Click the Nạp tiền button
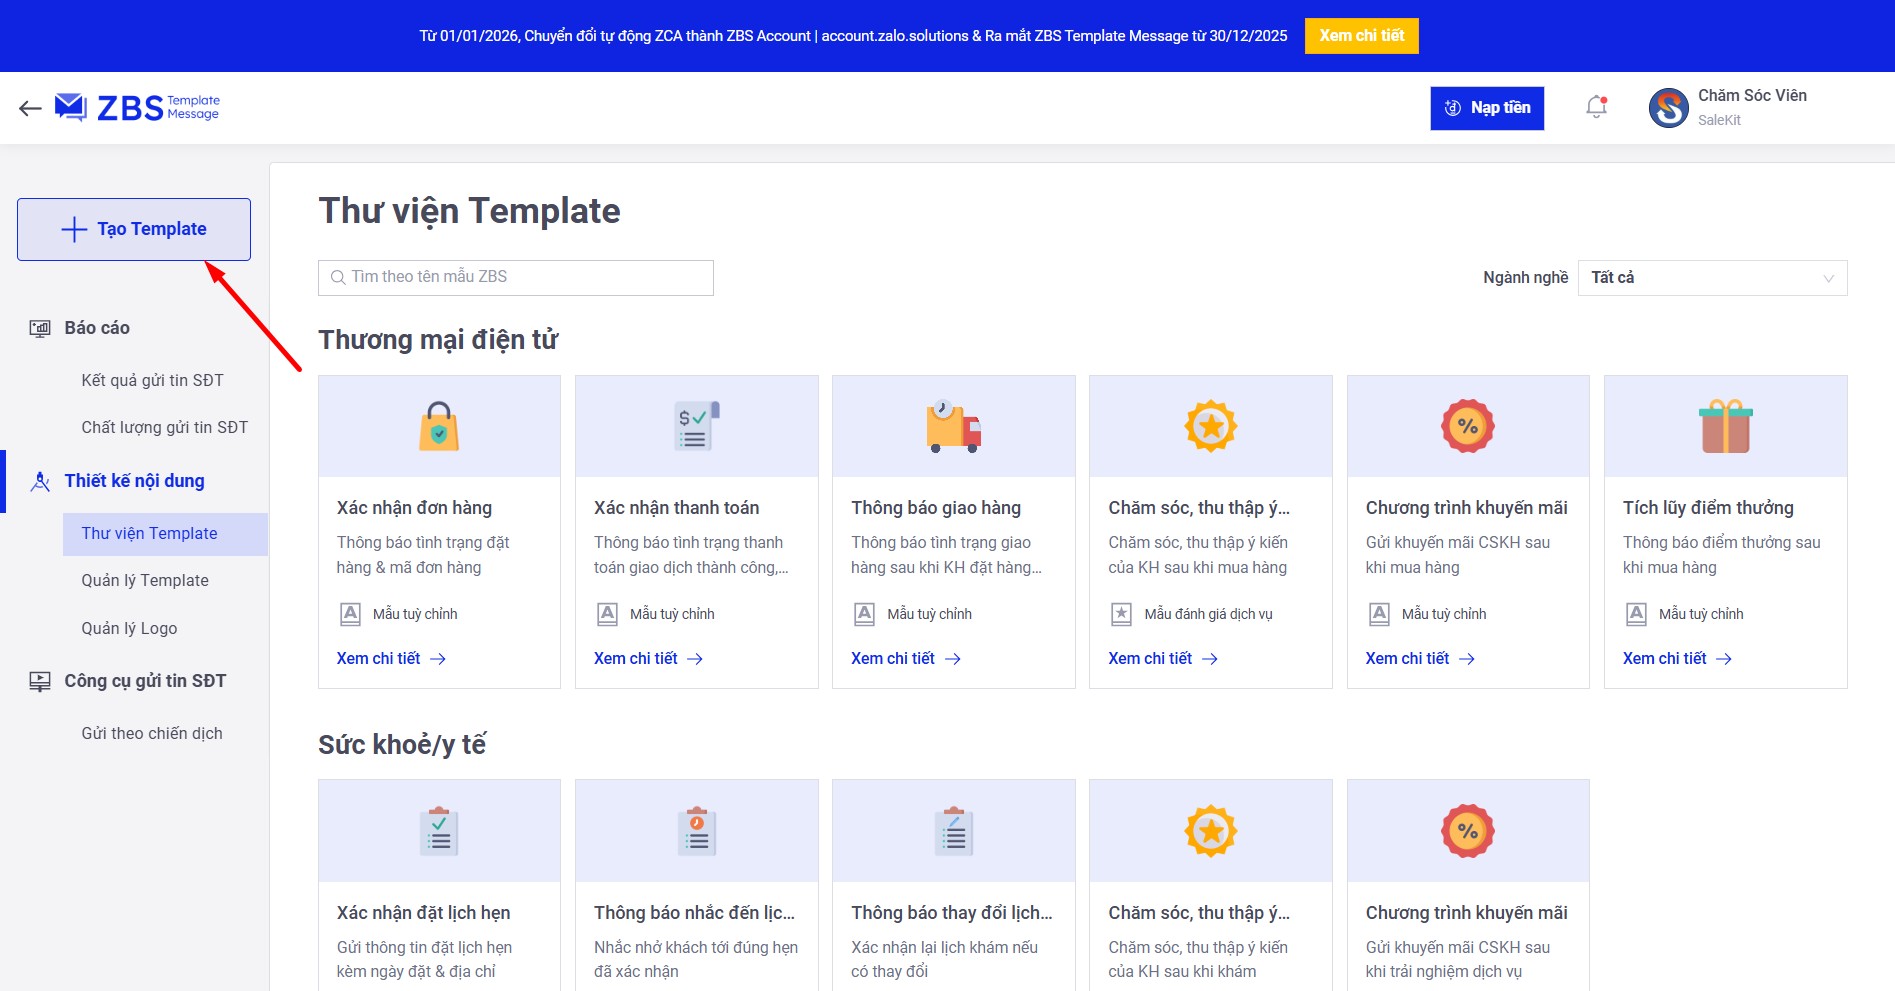This screenshot has height=991, width=1895. (1486, 108)
